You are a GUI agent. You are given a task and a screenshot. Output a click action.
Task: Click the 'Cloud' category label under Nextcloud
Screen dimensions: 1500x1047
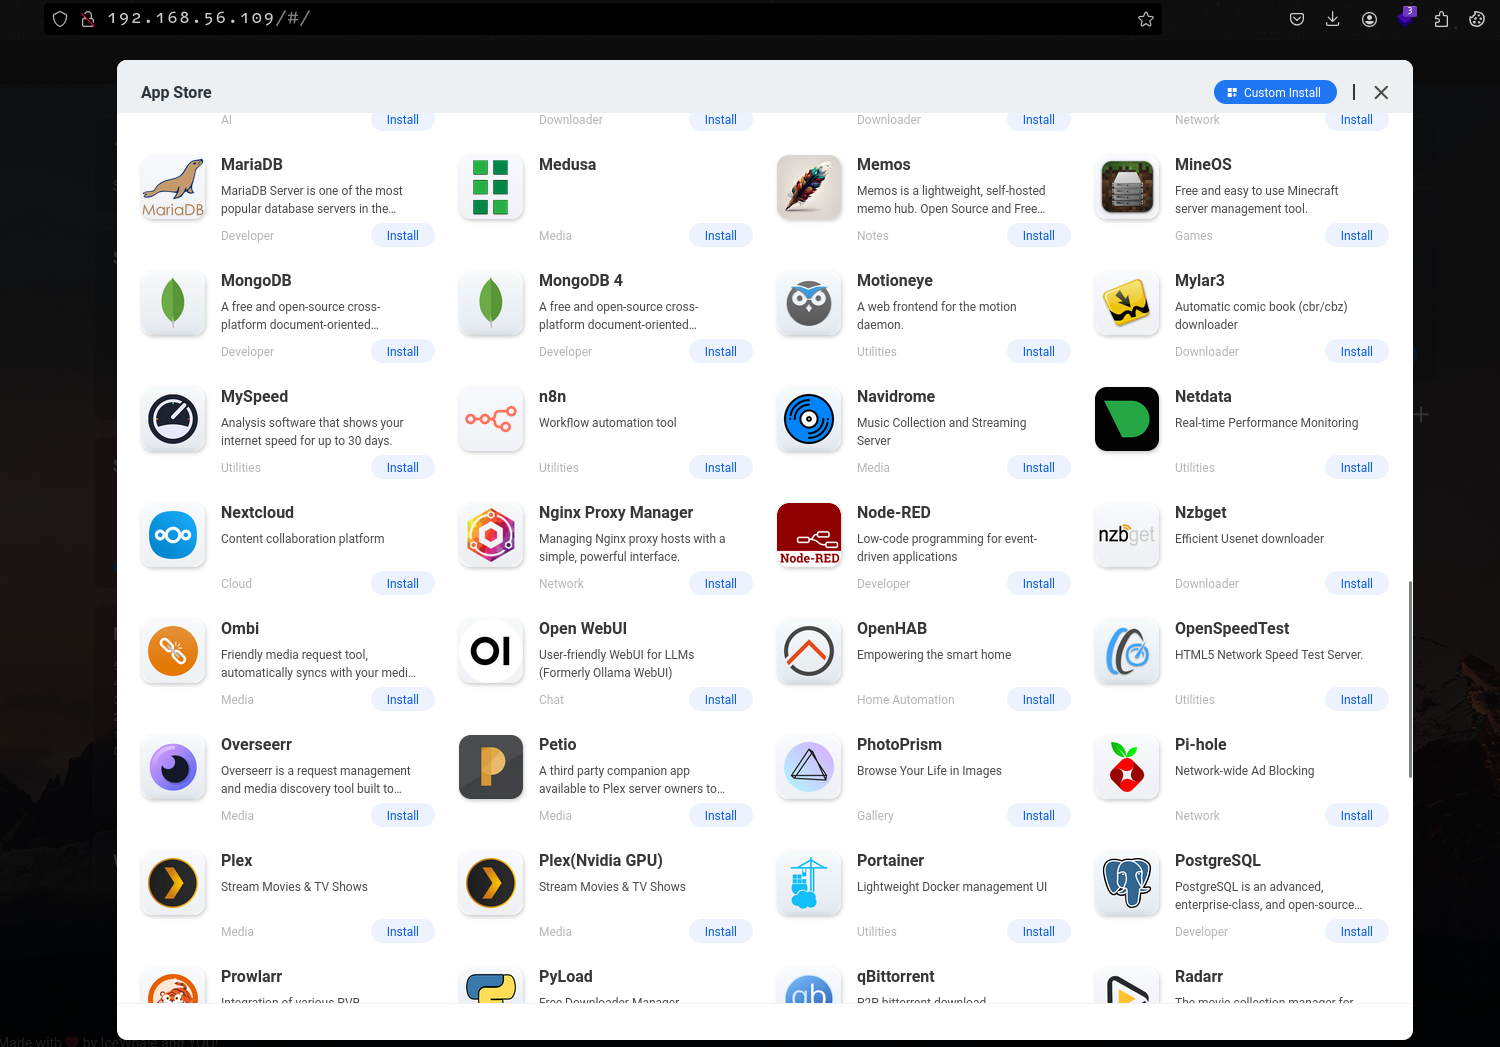pyautogui.click(x=236, y=584)
